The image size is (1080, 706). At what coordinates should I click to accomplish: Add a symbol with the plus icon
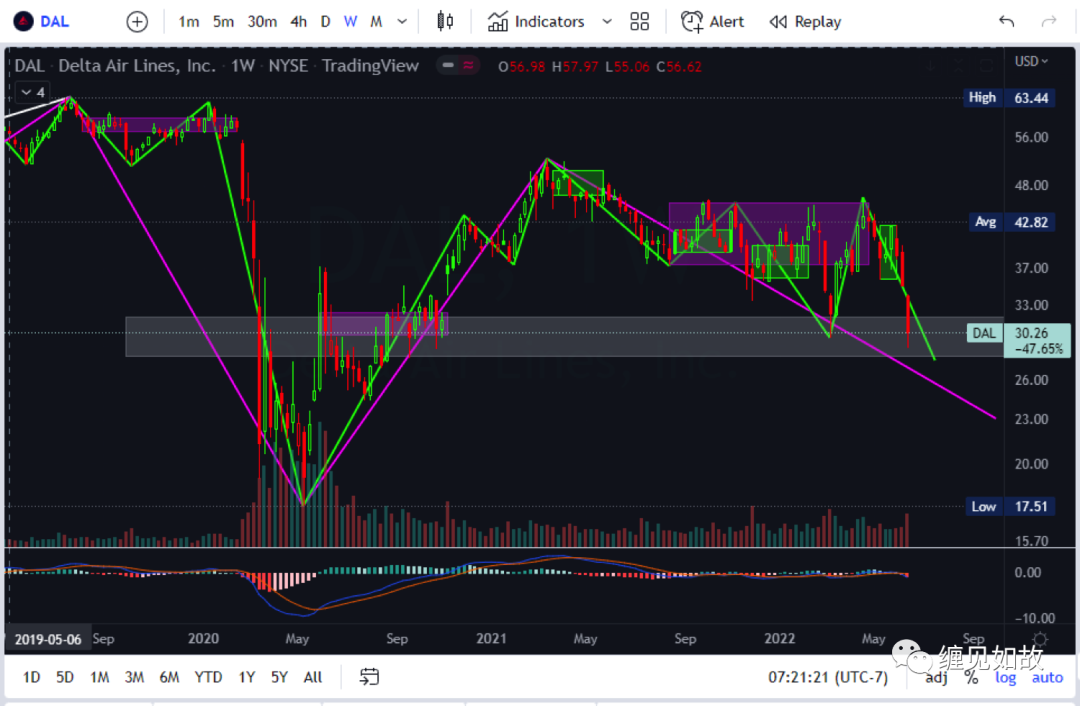click(137, 22)
